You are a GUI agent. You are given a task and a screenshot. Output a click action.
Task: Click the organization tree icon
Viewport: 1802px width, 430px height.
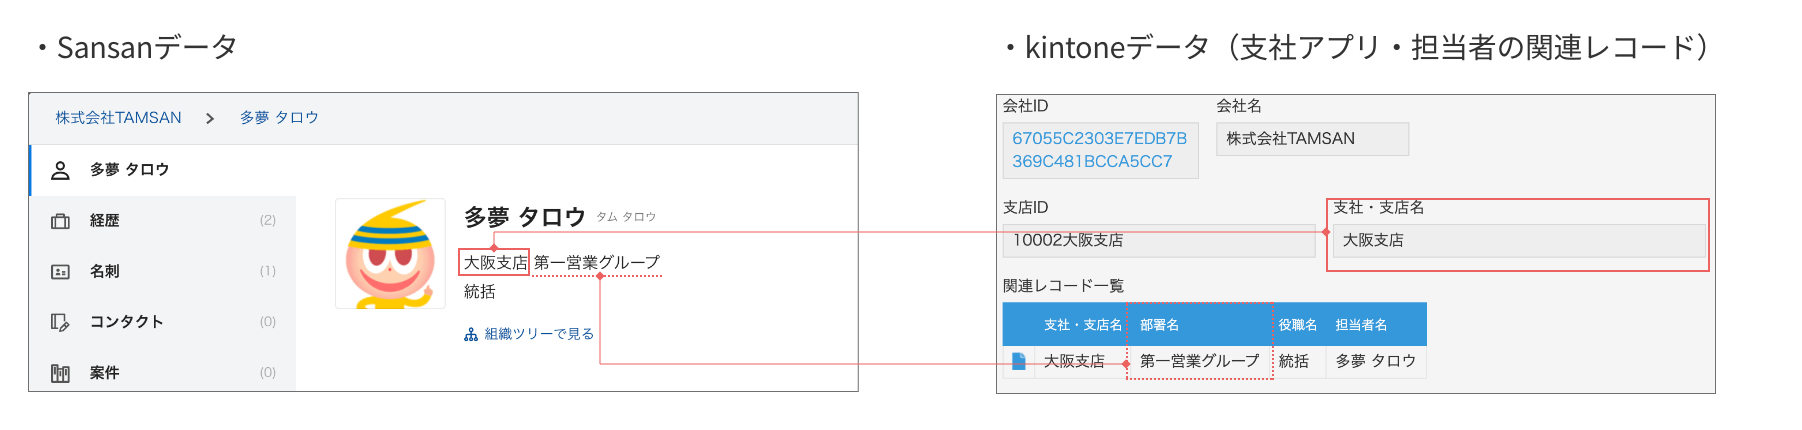coord(471,334)
